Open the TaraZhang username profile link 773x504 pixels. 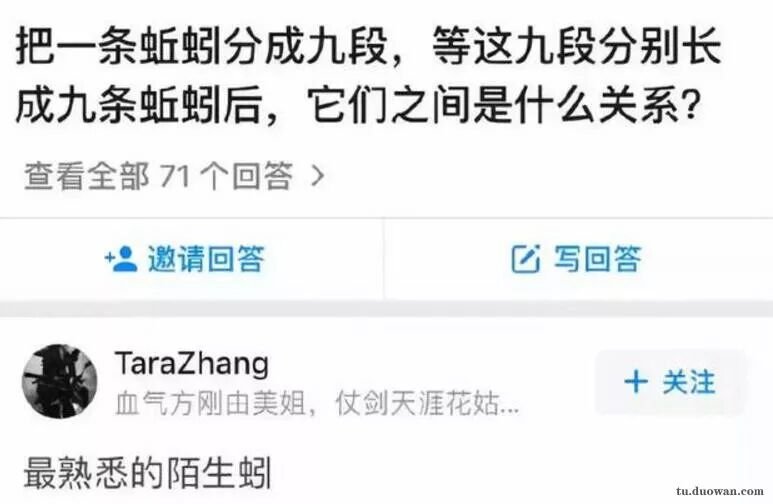click(x=192, y=363)
